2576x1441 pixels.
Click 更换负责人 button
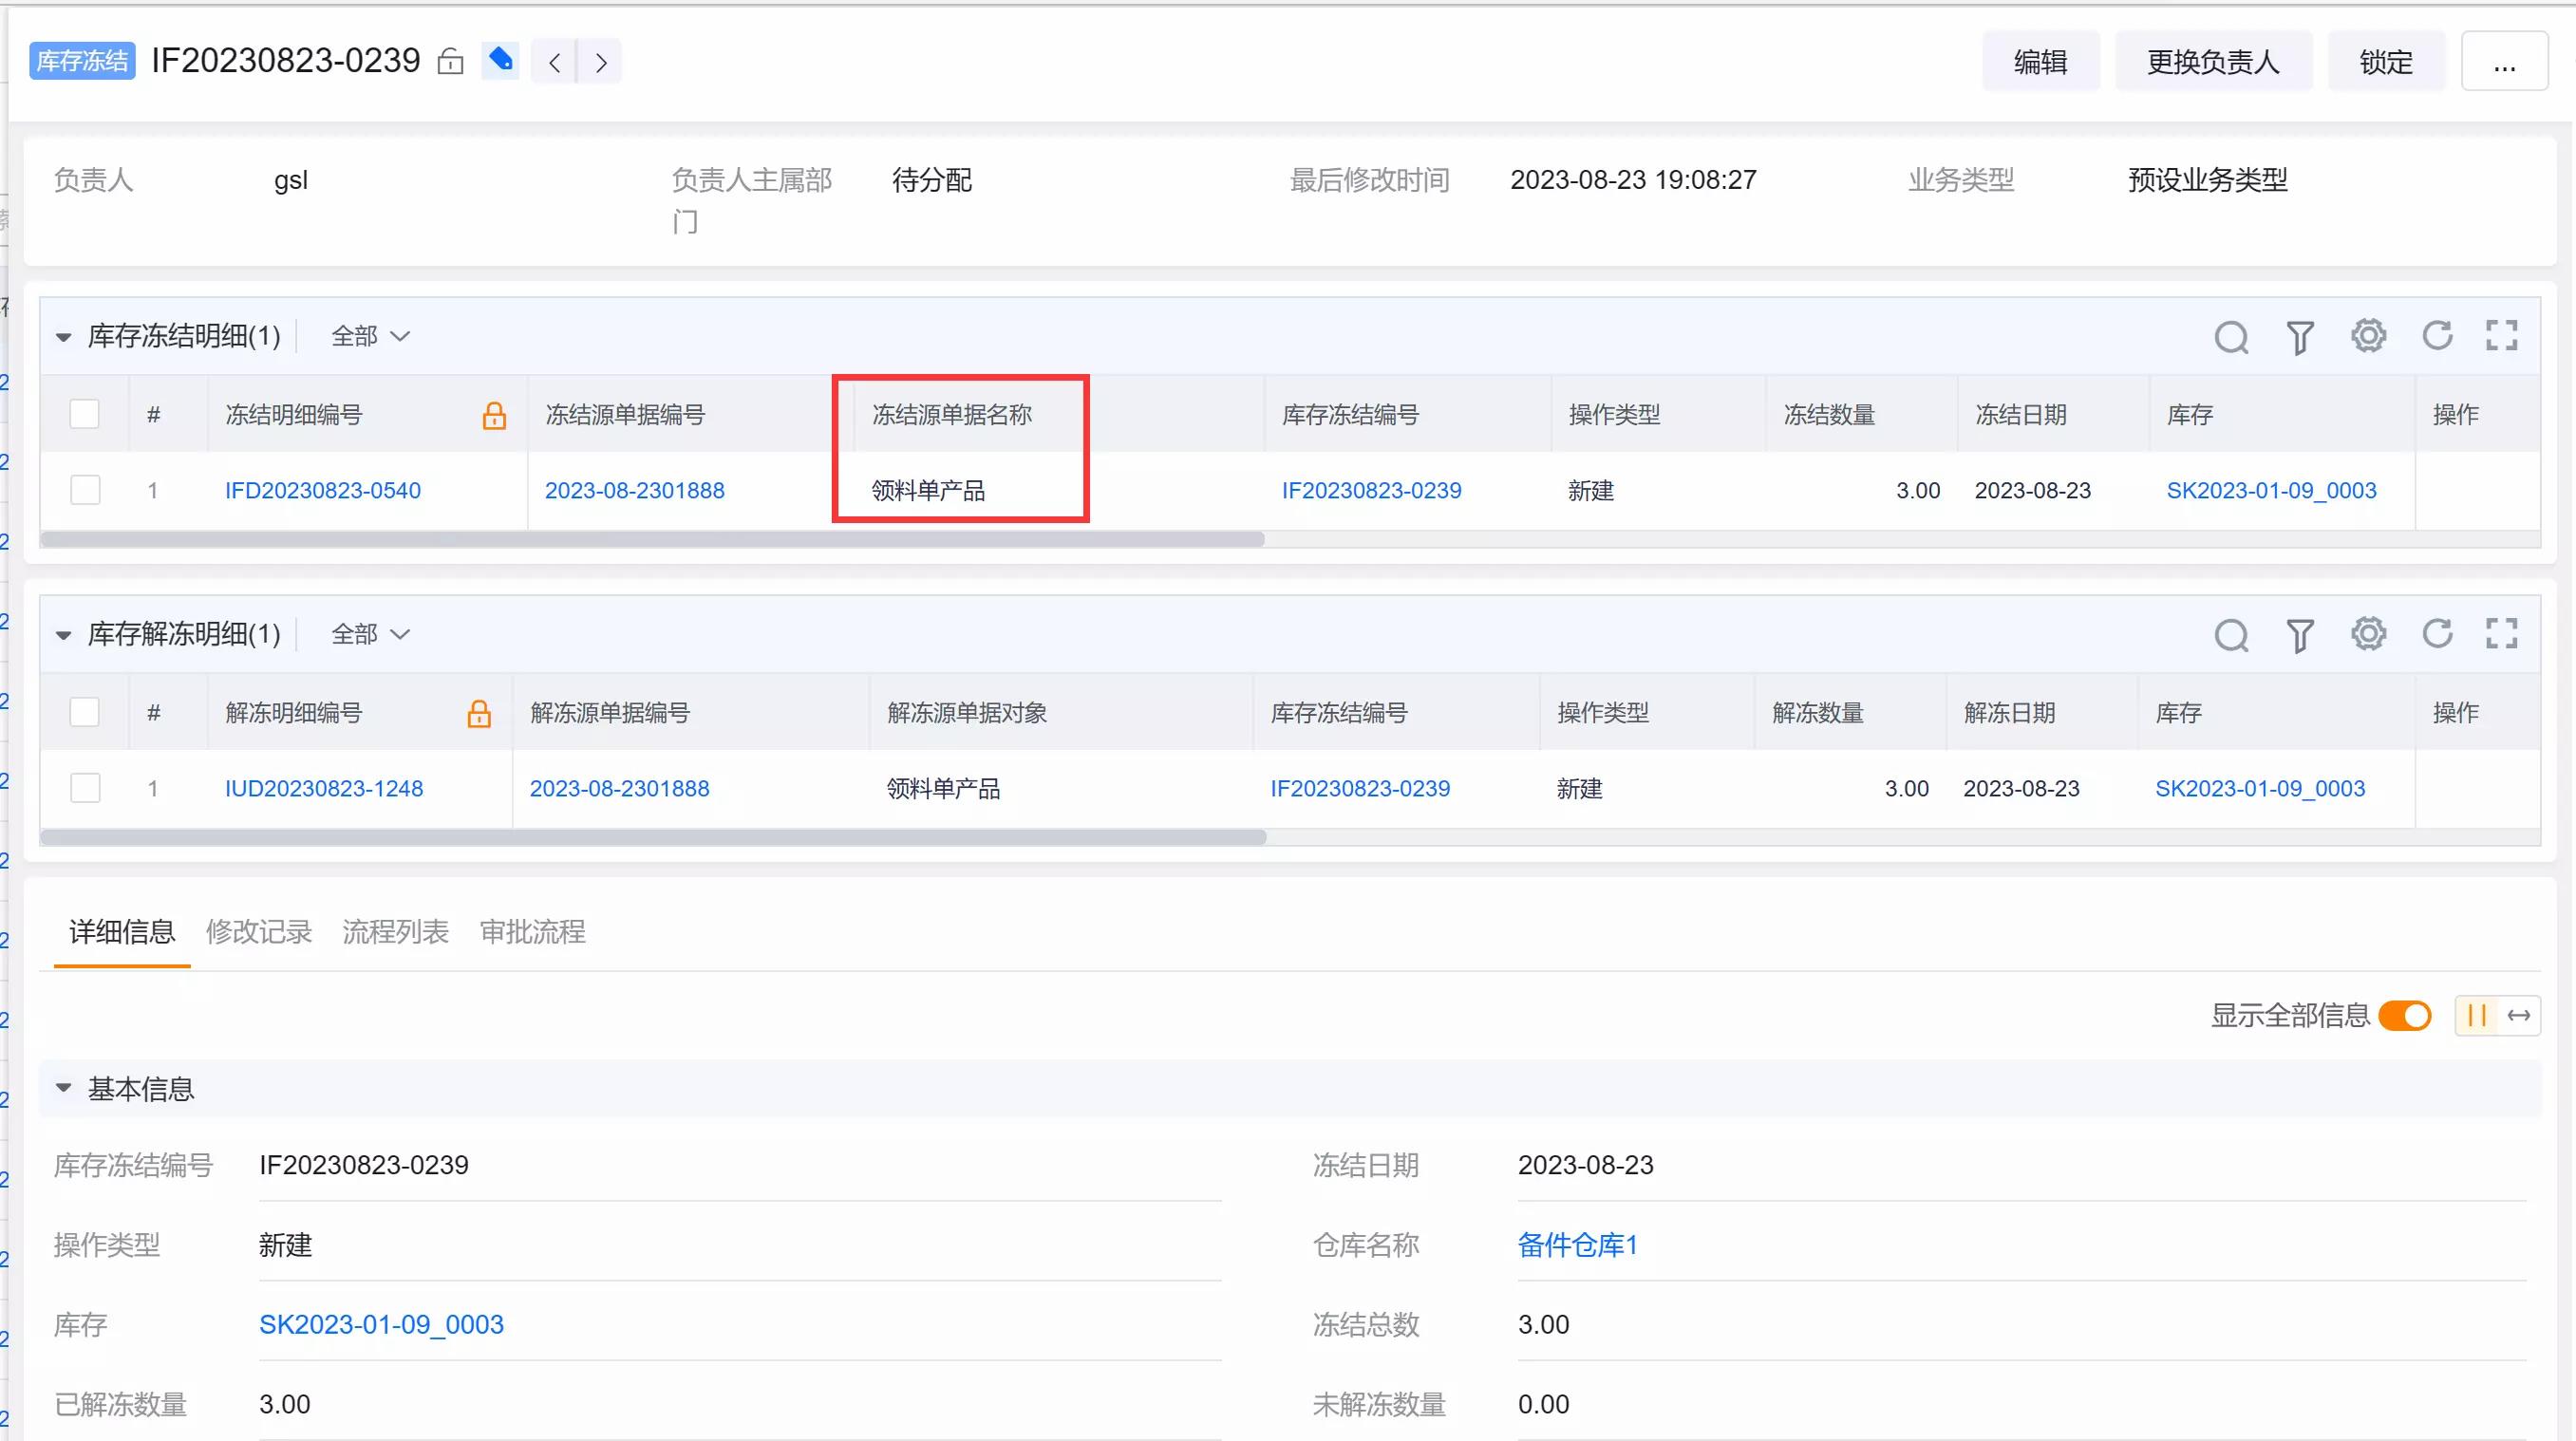point(2213,62)
